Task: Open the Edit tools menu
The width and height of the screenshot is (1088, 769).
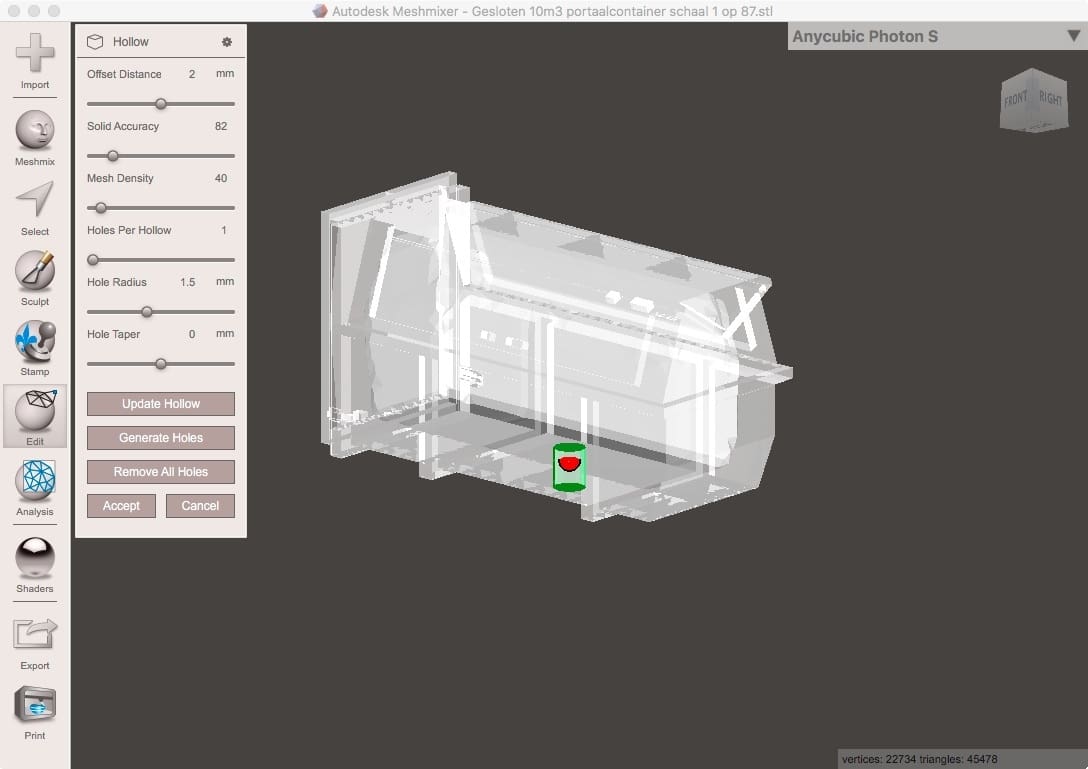Action: (35, 417)
